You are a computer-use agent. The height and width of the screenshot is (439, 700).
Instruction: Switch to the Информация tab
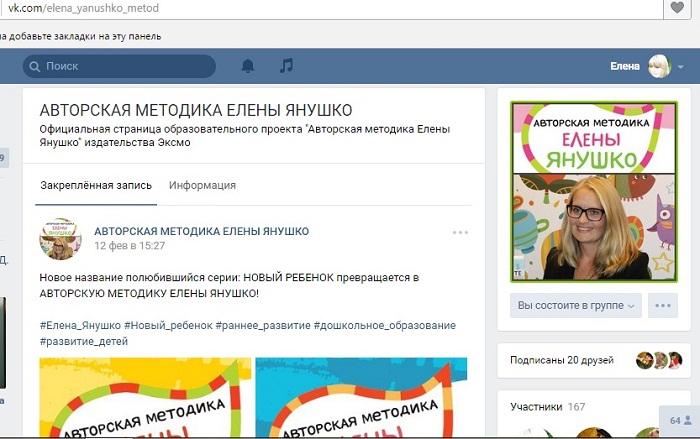click(x=202, y=185)
